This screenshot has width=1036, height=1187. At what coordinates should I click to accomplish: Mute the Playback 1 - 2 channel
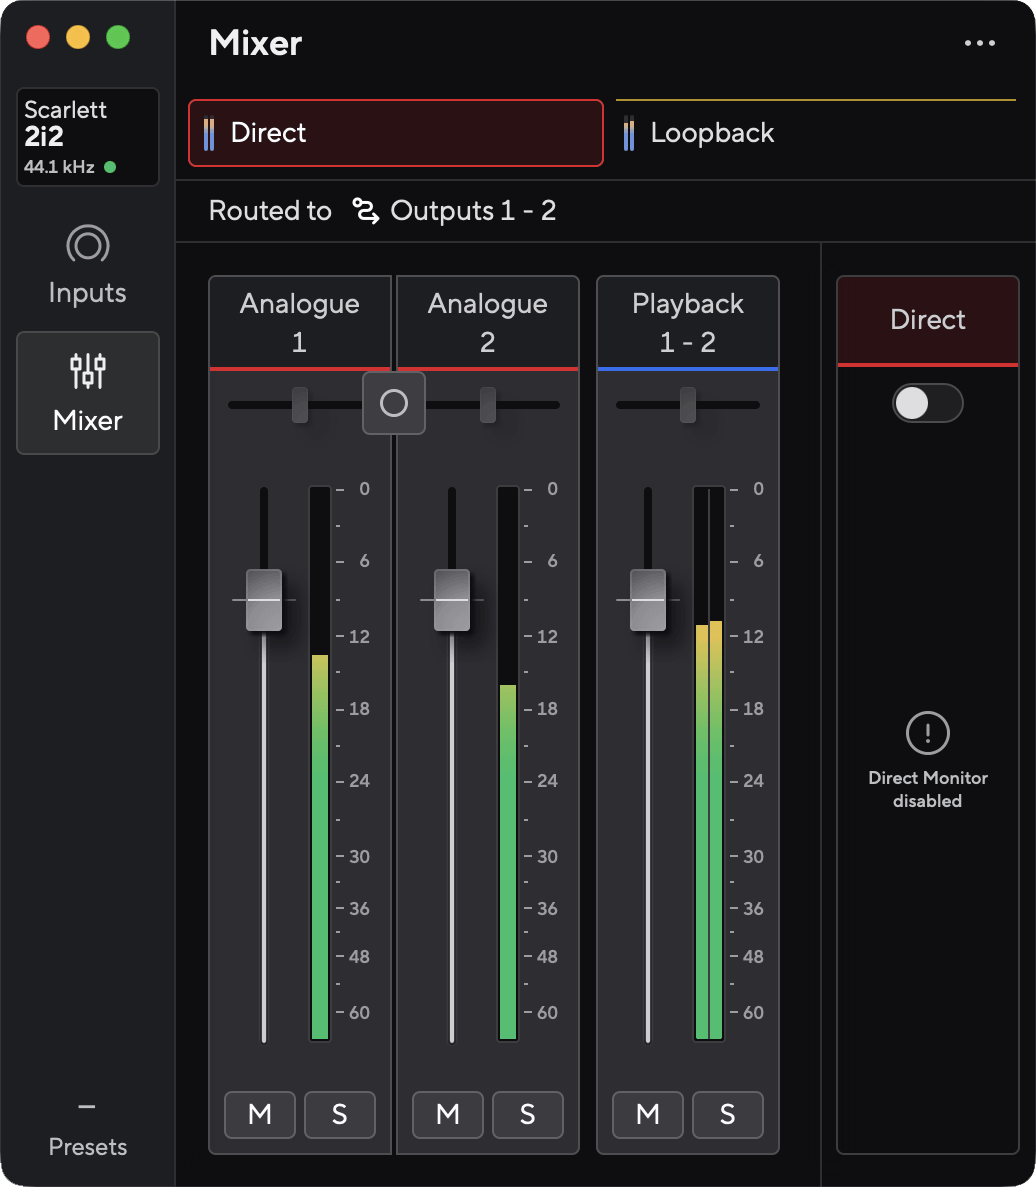click(x=647, y=1114)
